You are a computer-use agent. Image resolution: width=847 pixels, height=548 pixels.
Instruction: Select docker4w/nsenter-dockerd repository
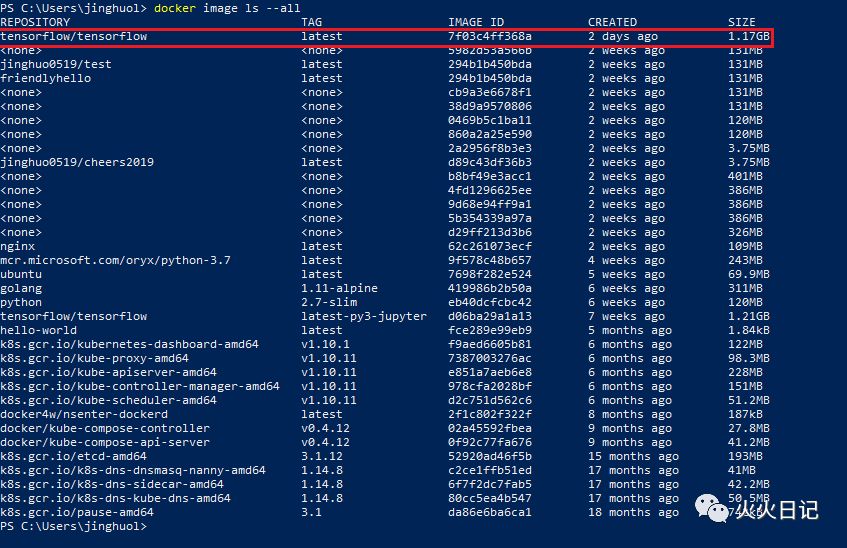tap(84, 415)
